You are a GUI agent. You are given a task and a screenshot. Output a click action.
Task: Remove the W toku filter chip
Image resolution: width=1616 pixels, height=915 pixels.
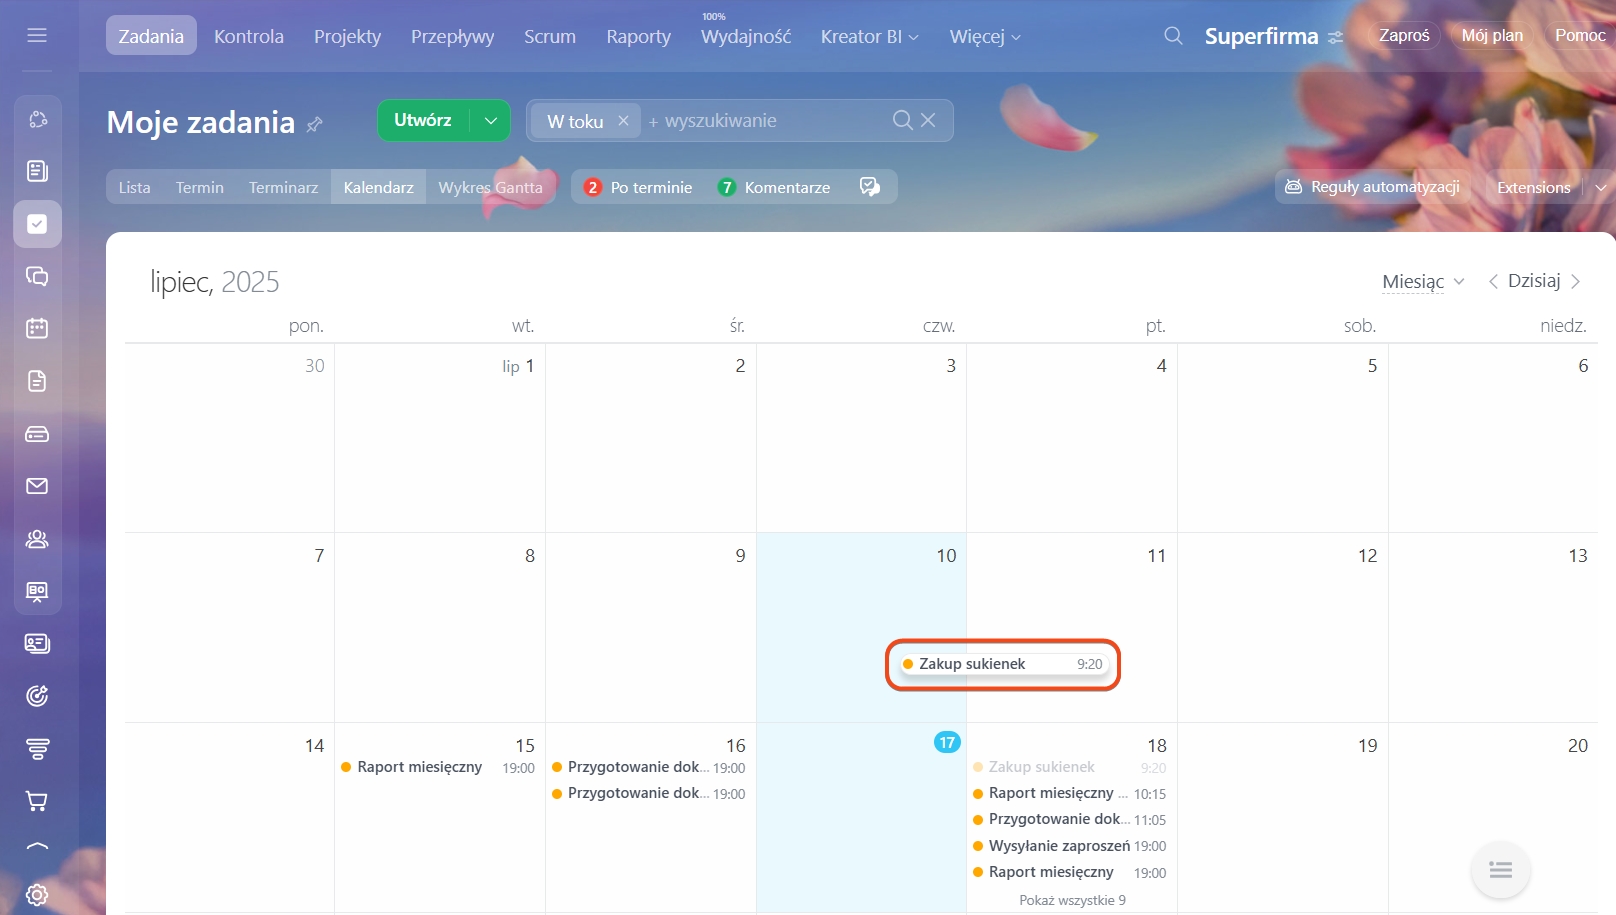623,120
